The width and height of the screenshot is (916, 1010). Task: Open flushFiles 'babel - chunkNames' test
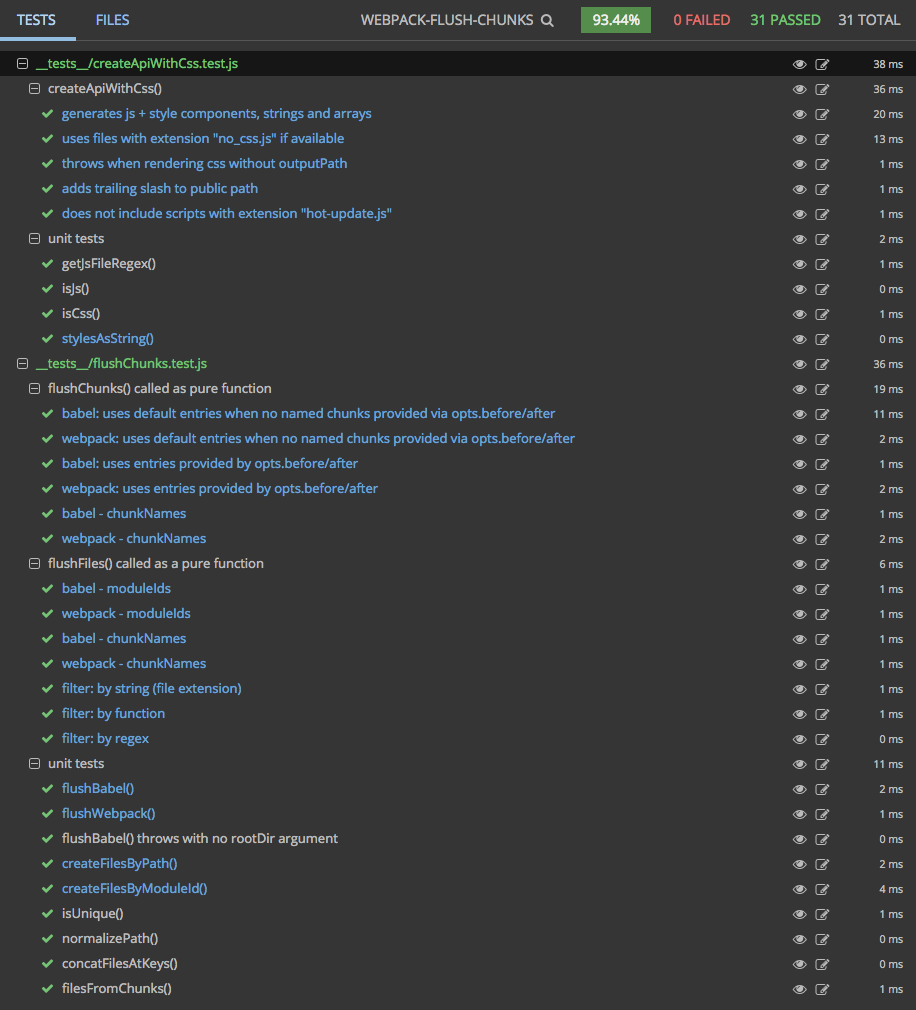click(124, 638)
